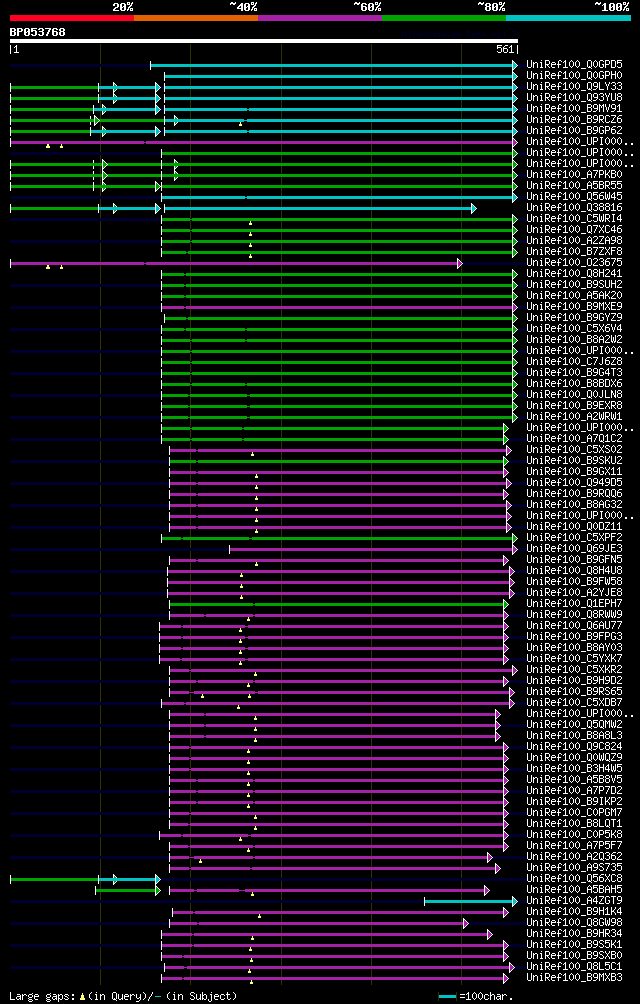Select hit UniRef100_Q1EPH7
640x1004 pixels.
pyautogui.click(x=574, y=603)
